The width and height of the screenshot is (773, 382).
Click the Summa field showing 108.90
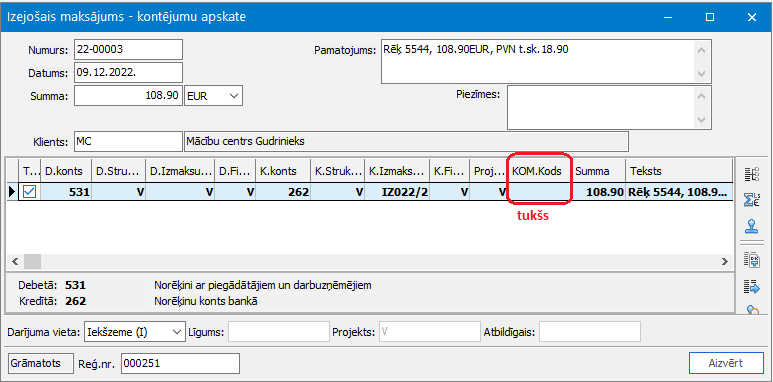128,96
